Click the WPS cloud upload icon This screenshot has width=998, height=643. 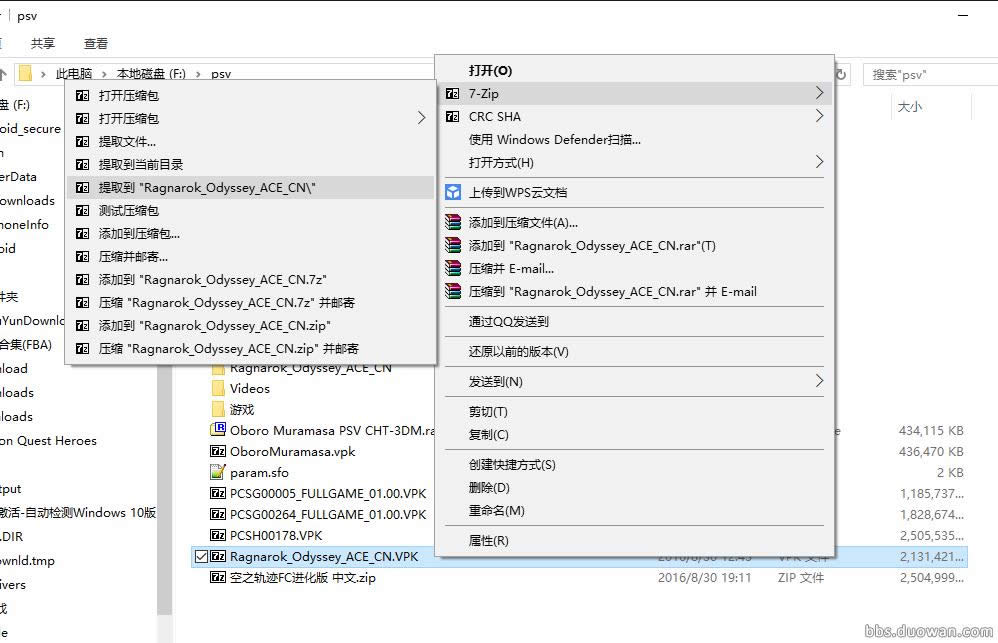453,192
